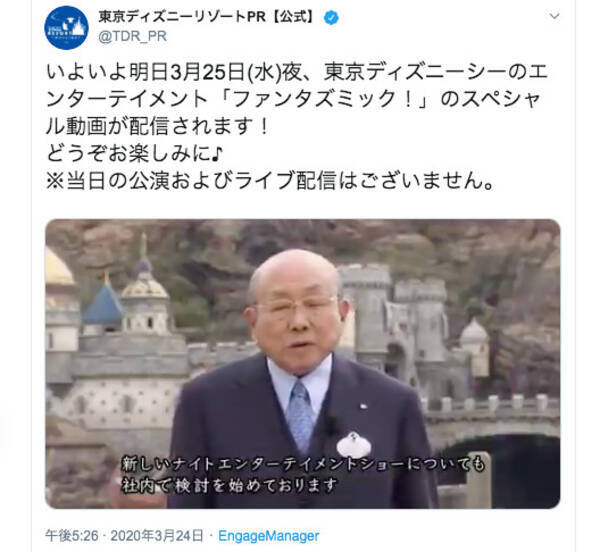This screenshot has height=552, width=600.
Task: Open the 東京ディズニーリゾートPR【公式】 display name
Action: pos(209,17)
